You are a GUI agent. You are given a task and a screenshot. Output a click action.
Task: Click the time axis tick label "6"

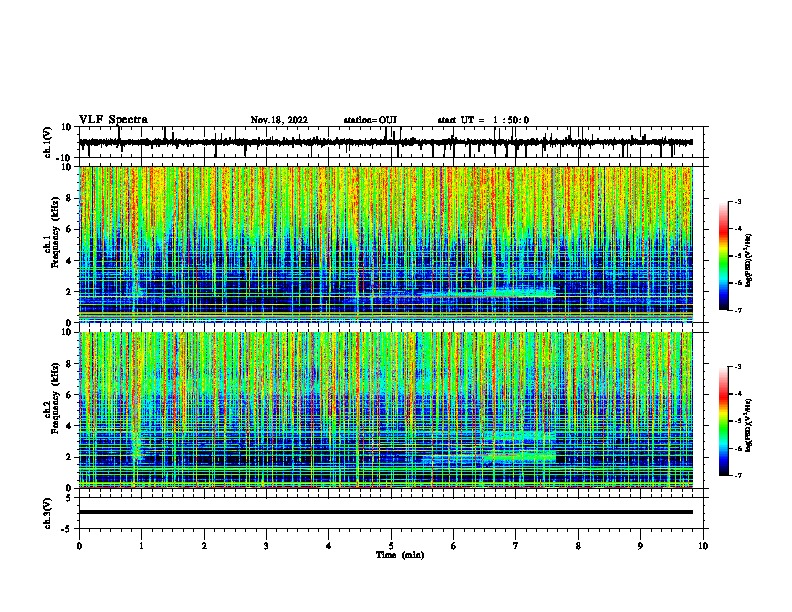tap(454, 546)
